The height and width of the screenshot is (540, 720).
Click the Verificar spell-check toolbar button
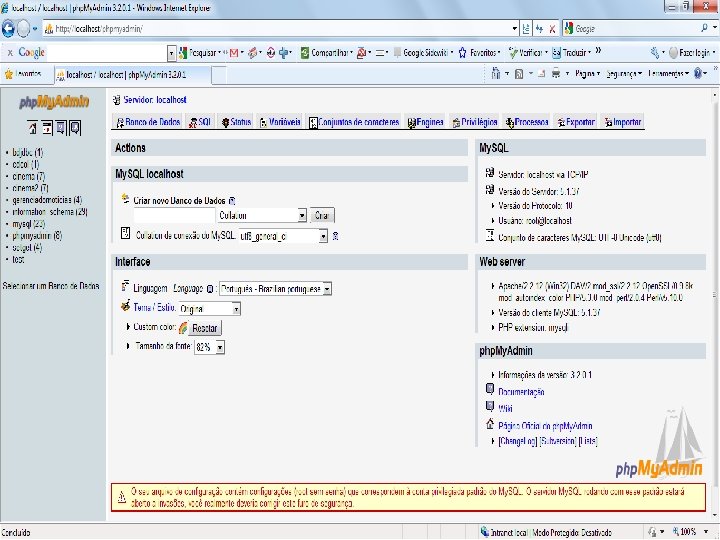tap(526, 53)
